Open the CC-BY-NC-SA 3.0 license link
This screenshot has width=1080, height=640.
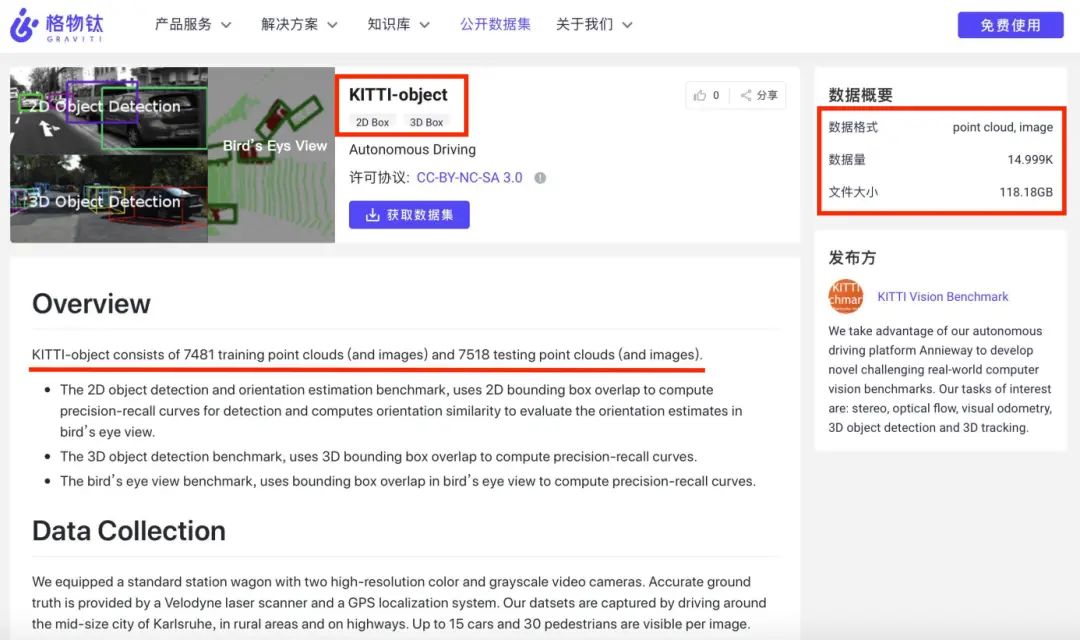click(469, 178)
